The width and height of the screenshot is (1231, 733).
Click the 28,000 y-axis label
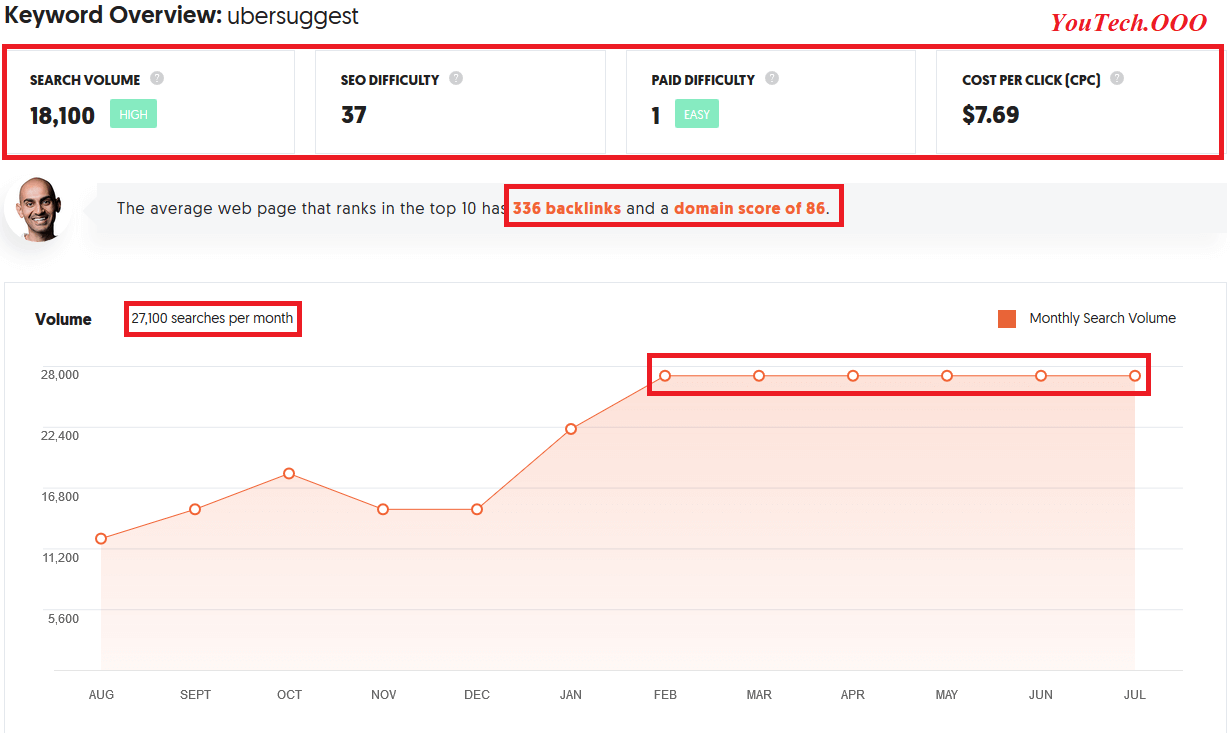coord(59,374)
